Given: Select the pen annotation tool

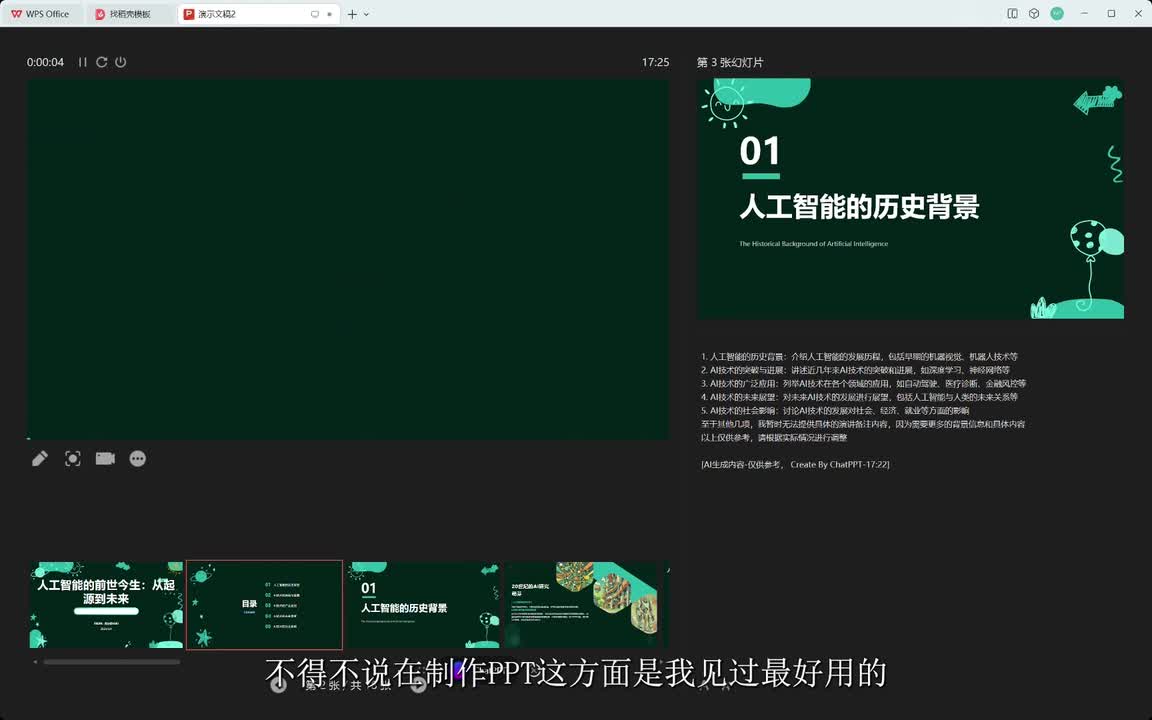Looking at the screenshot, I should 40,458.
